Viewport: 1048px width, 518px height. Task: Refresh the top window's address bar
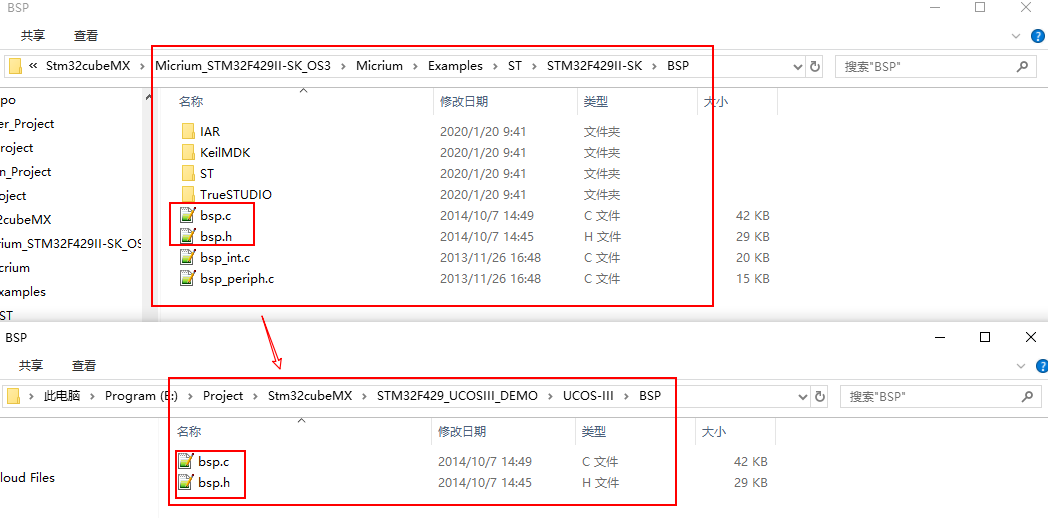(x=815, y=66)
